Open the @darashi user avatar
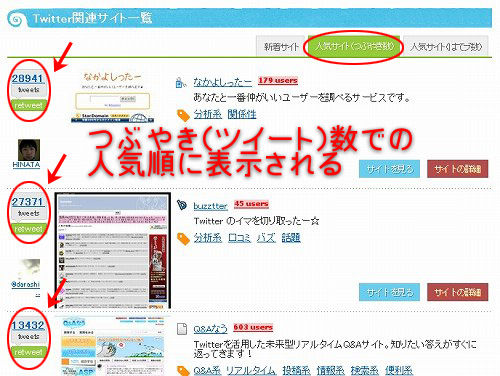Viewport: 500px width, 376px height. (x=29, y=269)
